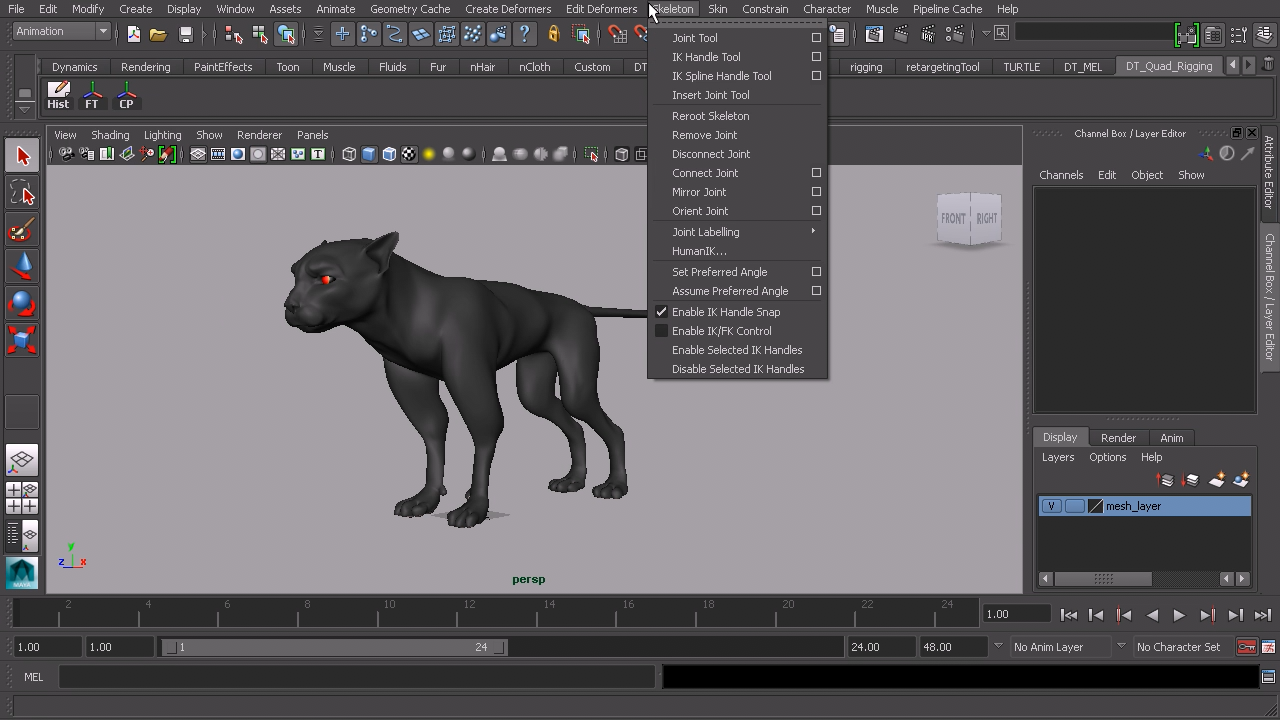The image size is (1280, 720).
Task: Choose Mirror Joint from Skeleton menu
Action: 699,192
